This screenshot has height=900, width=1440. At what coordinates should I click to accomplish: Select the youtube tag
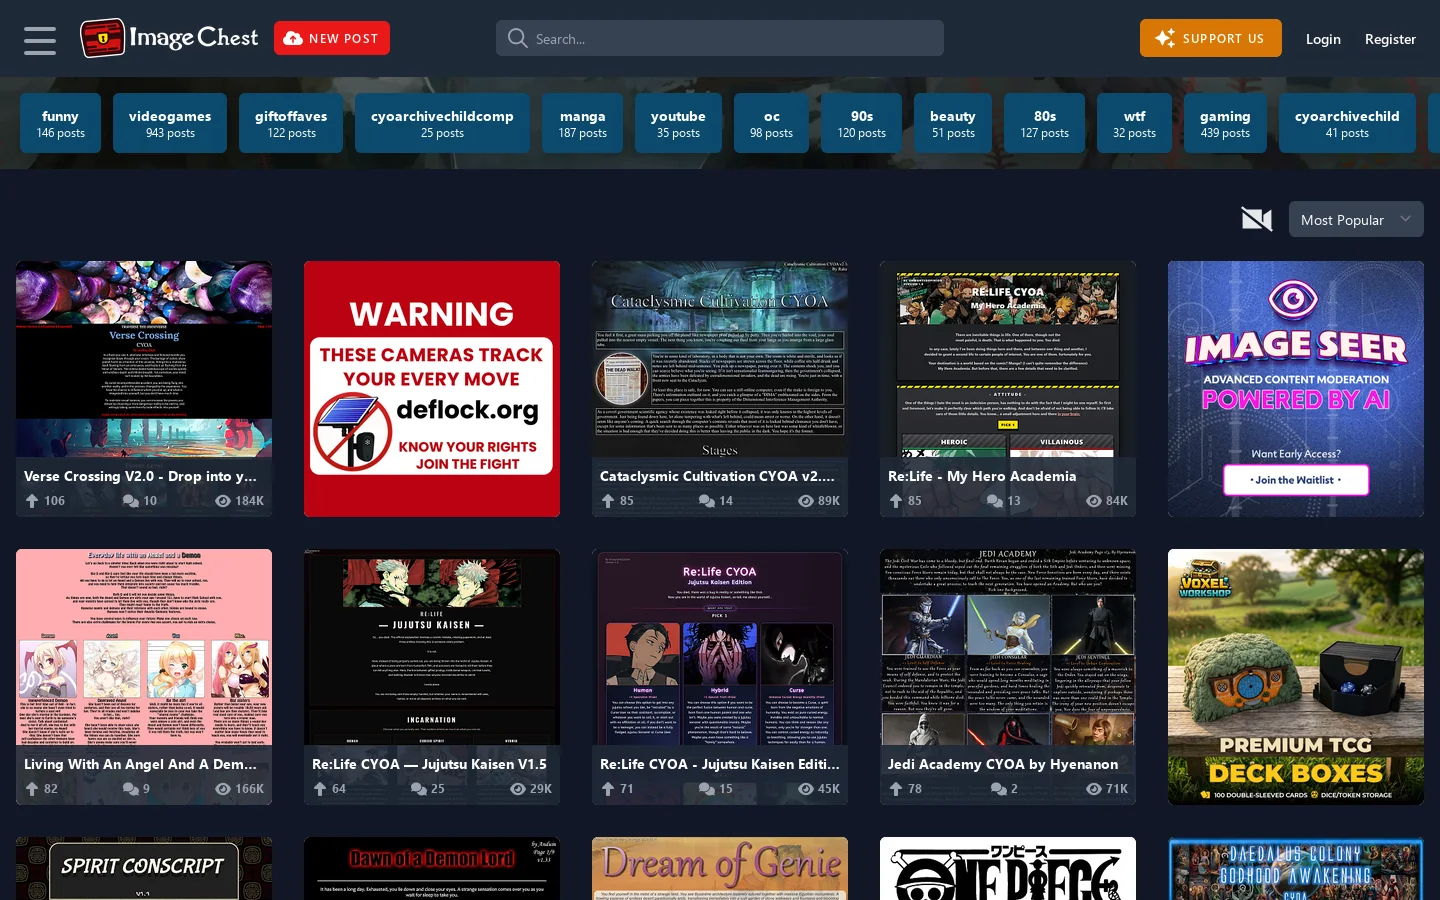678,123
